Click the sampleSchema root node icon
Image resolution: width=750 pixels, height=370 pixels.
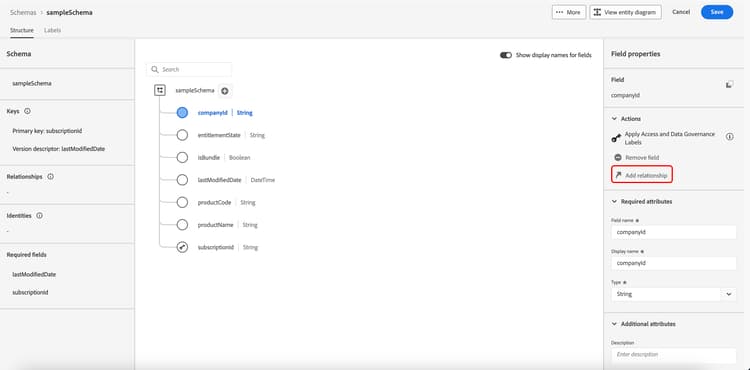point(160,90)
